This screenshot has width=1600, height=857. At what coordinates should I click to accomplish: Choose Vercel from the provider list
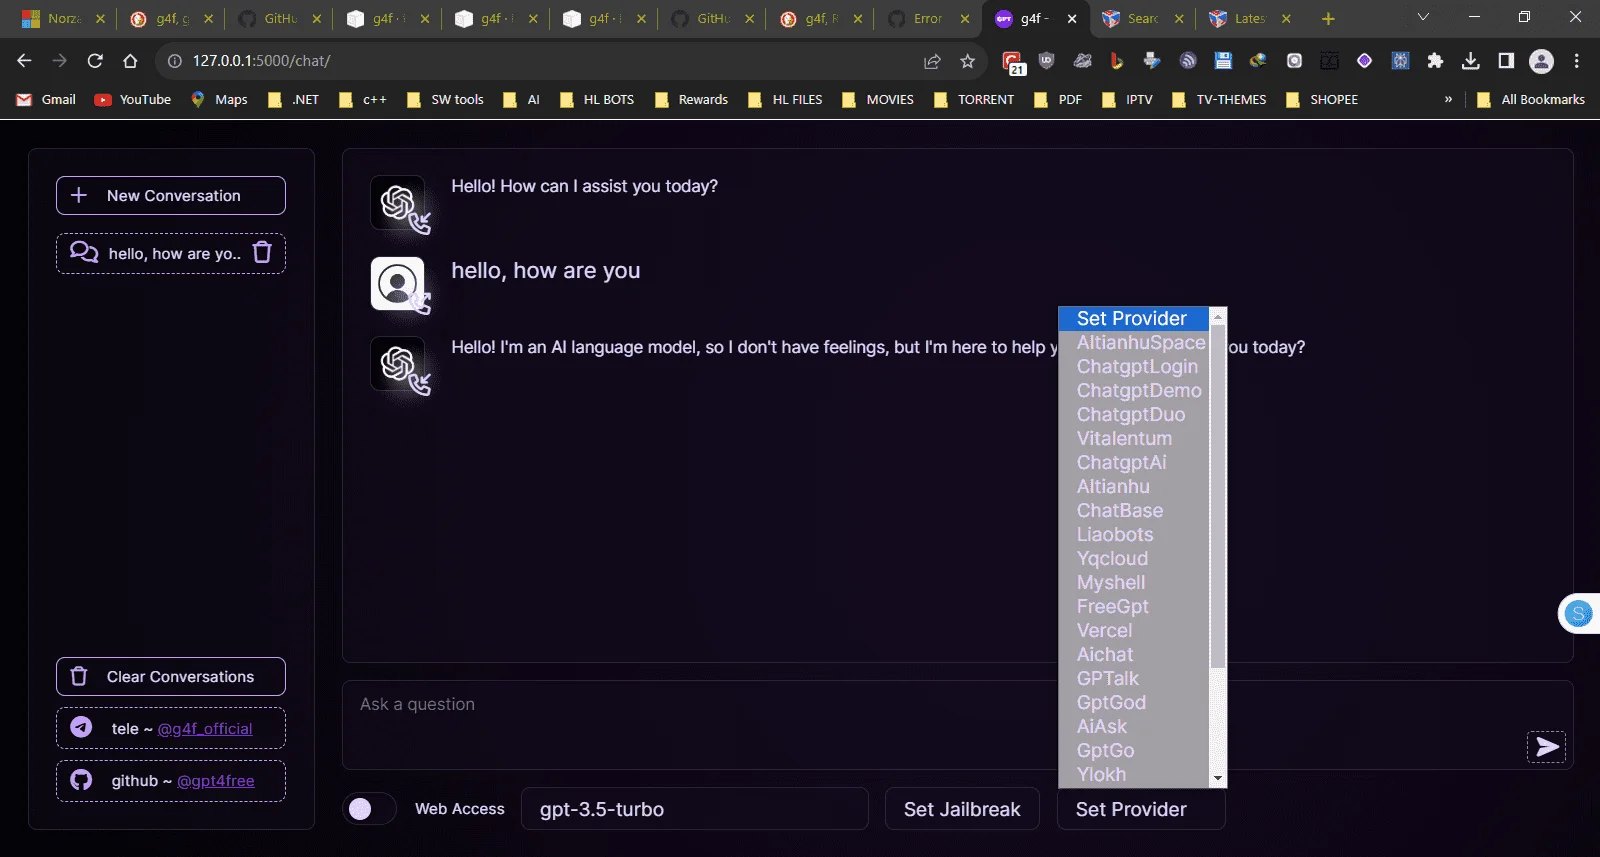[1134, 630]
